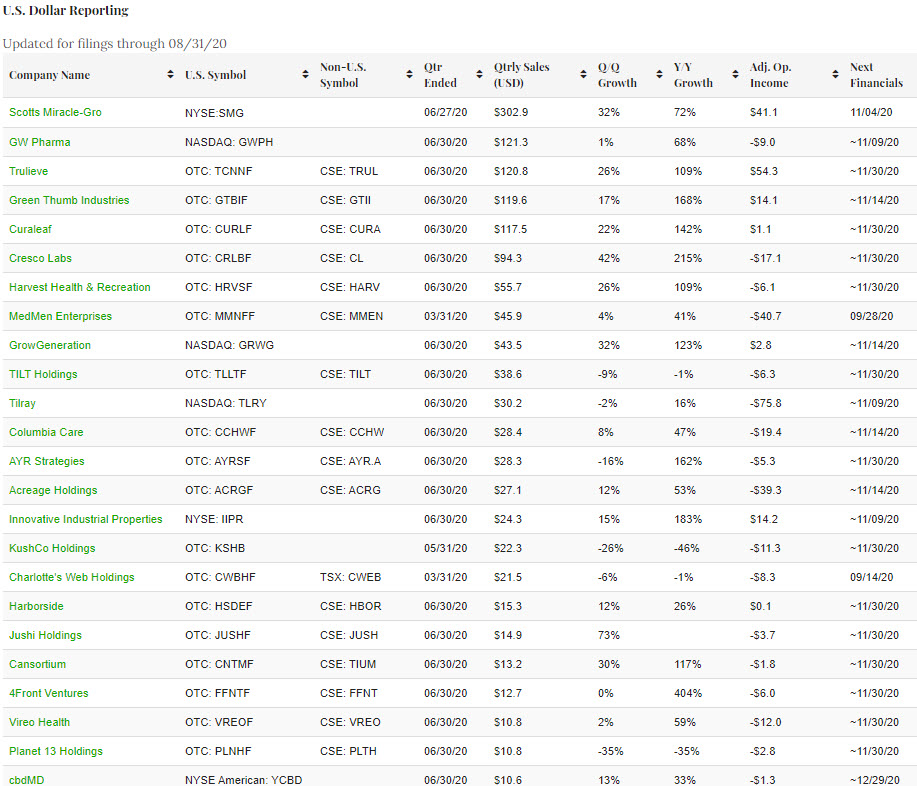Click the sort arrows beside Company Name
The height and width of the screenshot is (786, 917).
pyautogui.click(x=170, y=76)
